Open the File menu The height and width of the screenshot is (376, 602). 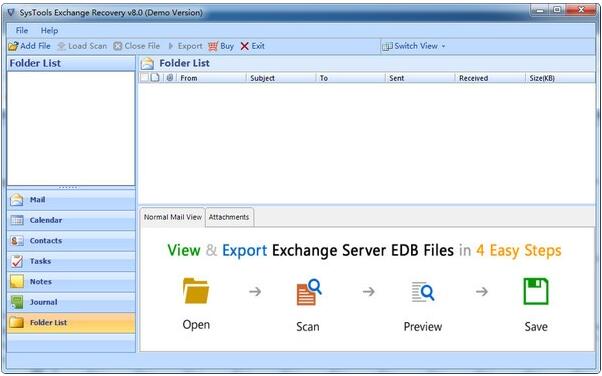(x=22, y=31)
